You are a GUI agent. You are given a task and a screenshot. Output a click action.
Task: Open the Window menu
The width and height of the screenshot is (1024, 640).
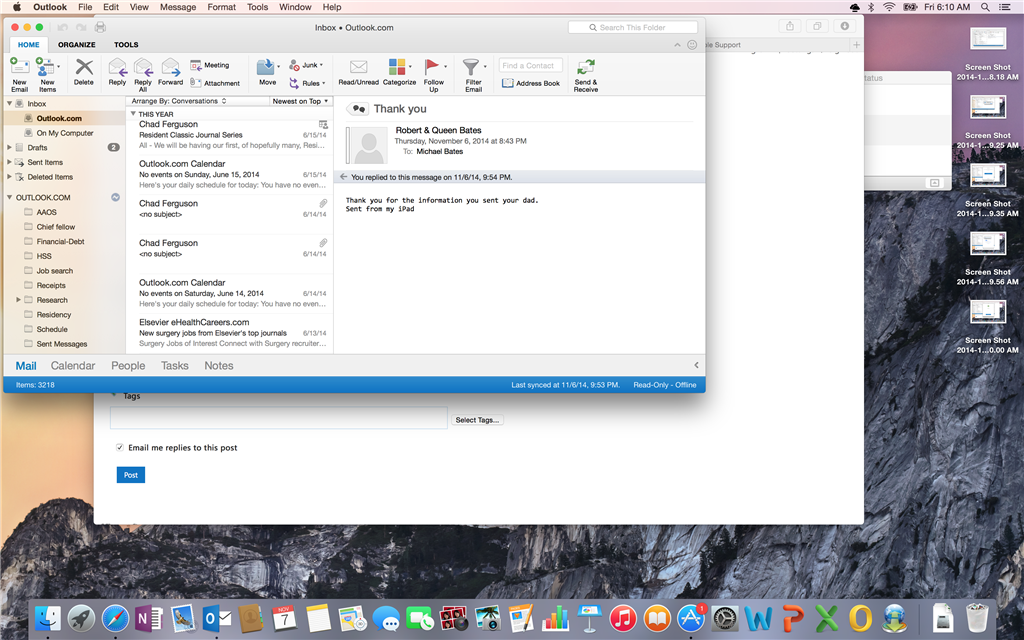pyautogui.click(x=295, y=7)
